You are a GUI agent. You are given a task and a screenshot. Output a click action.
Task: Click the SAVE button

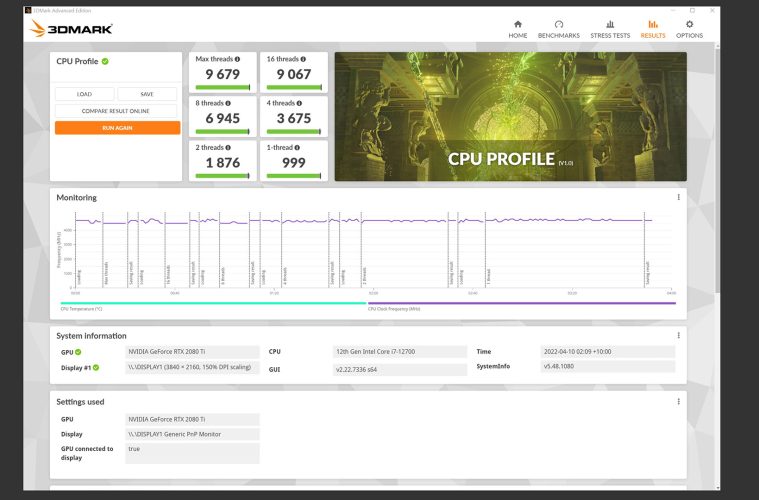pyautogui.click(x=147, y=94)
